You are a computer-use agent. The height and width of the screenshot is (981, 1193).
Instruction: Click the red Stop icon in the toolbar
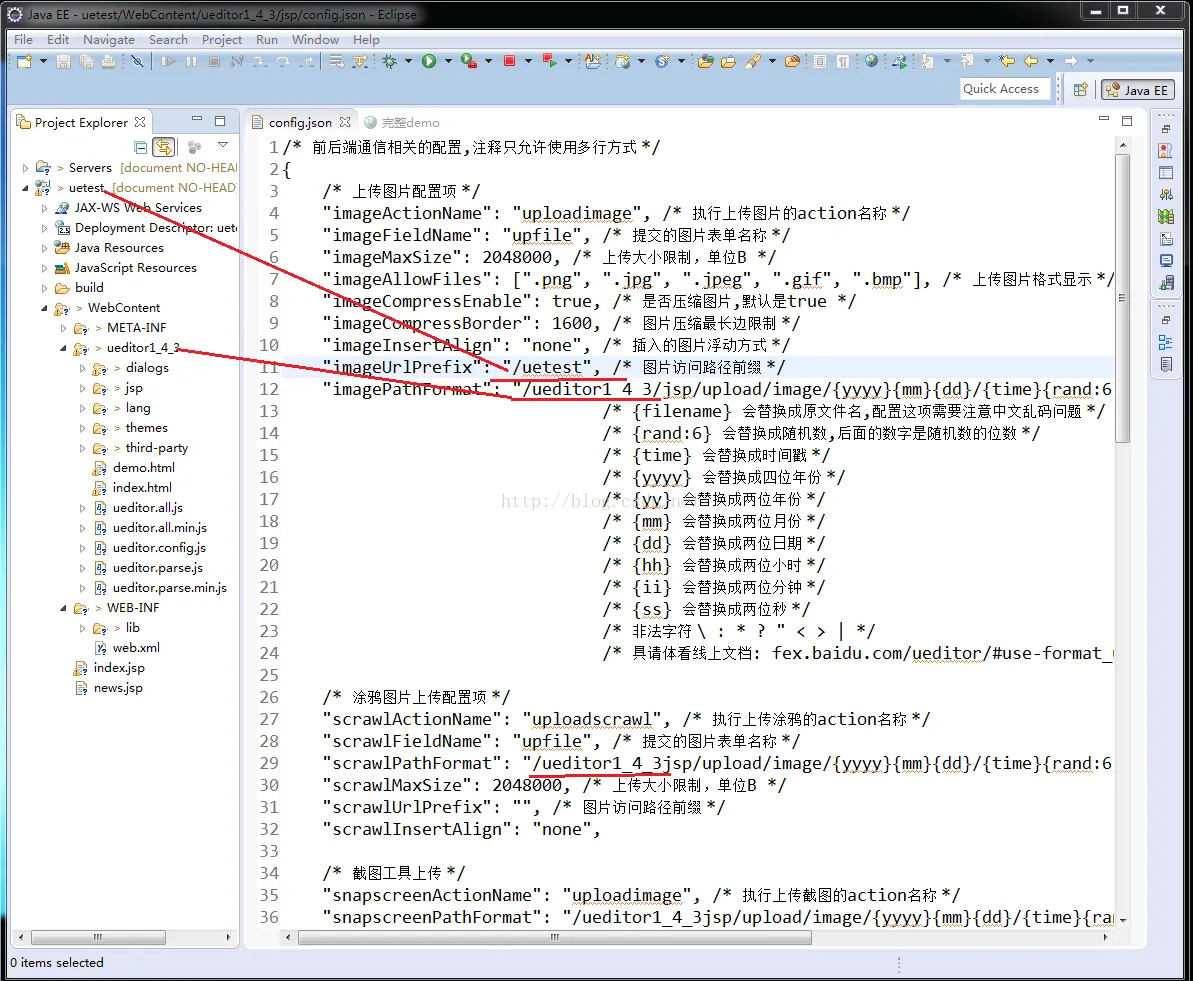[510, 61]
